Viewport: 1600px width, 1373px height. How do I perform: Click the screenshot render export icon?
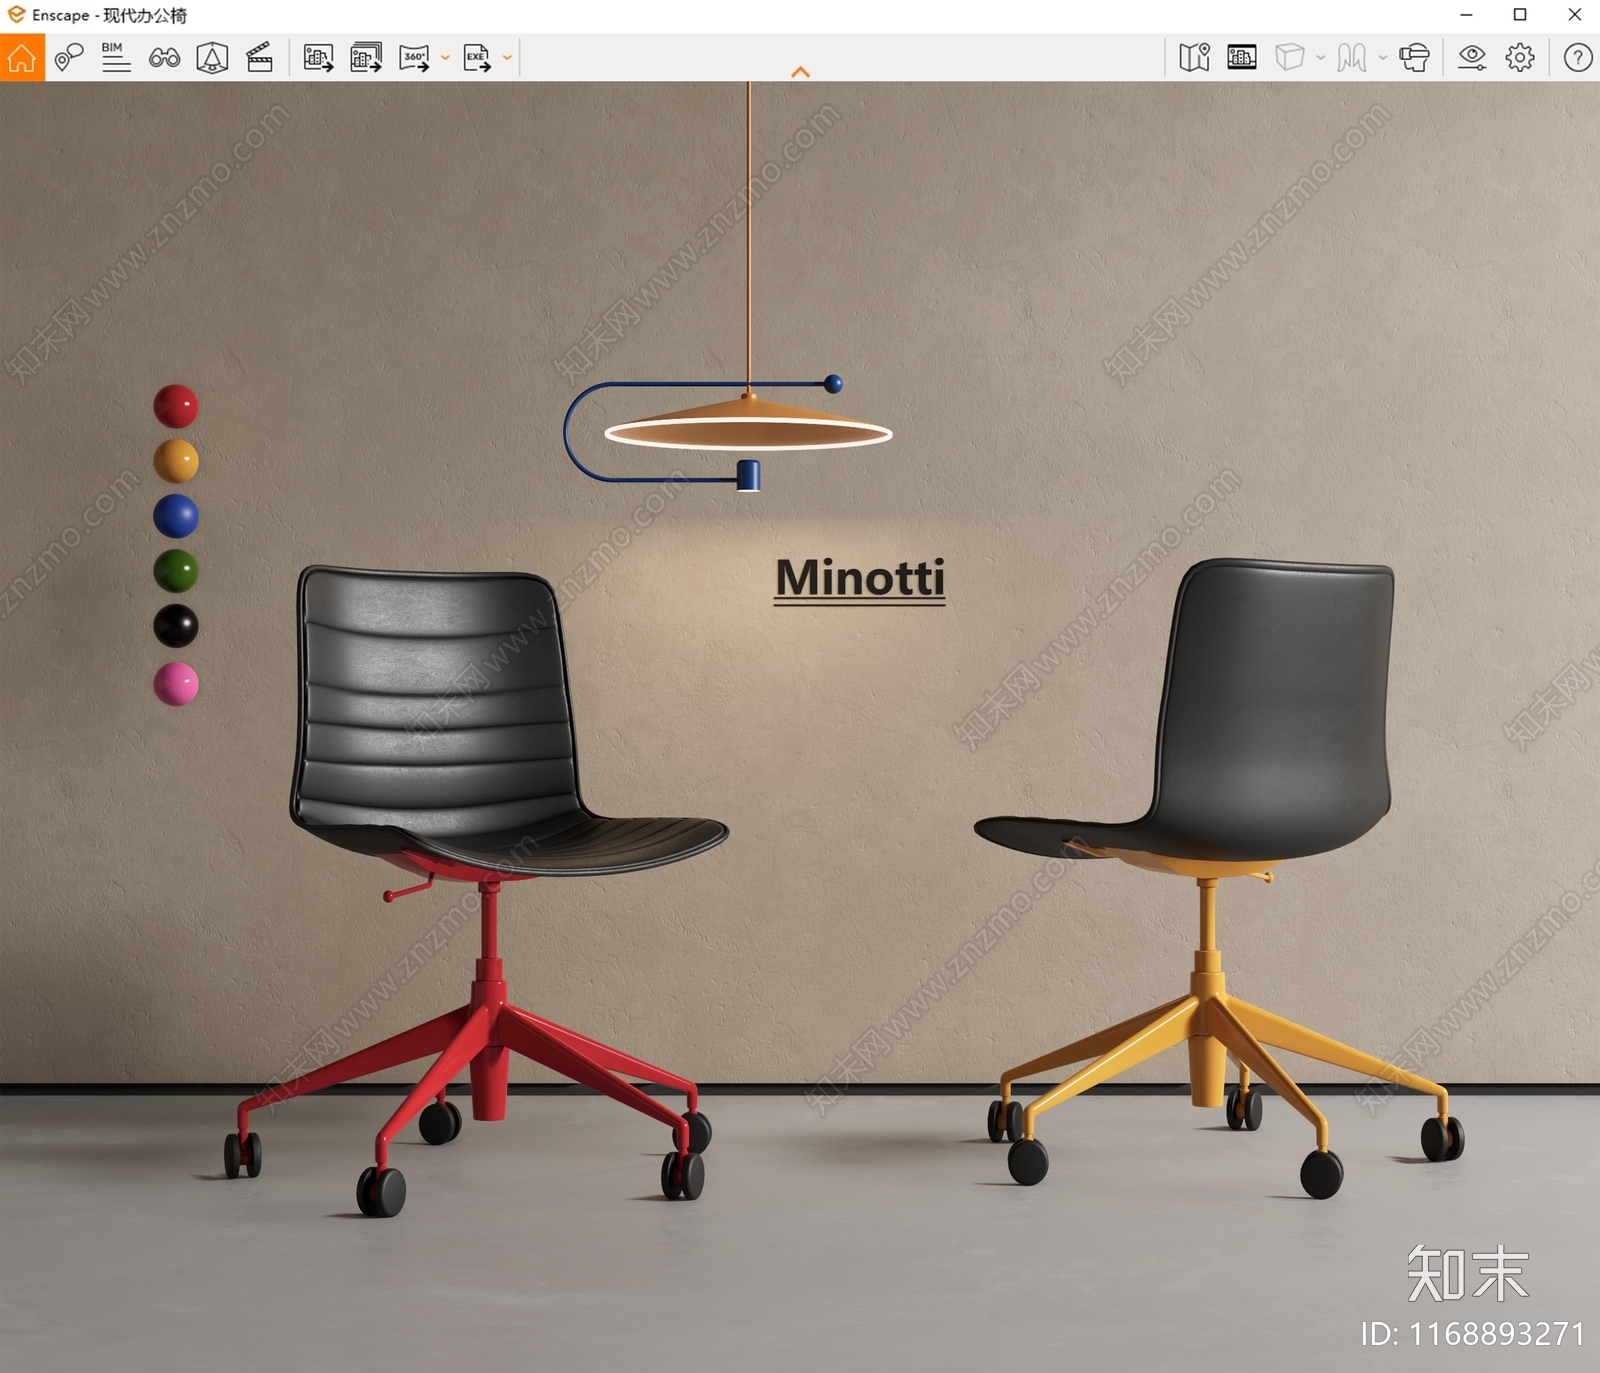coord(319,58)
